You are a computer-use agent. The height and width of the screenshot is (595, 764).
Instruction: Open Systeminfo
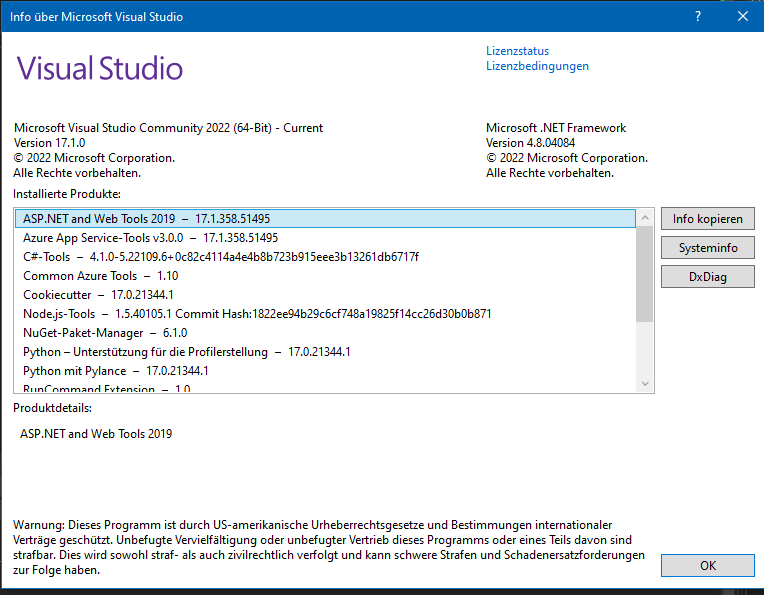(x=707, y=248)
